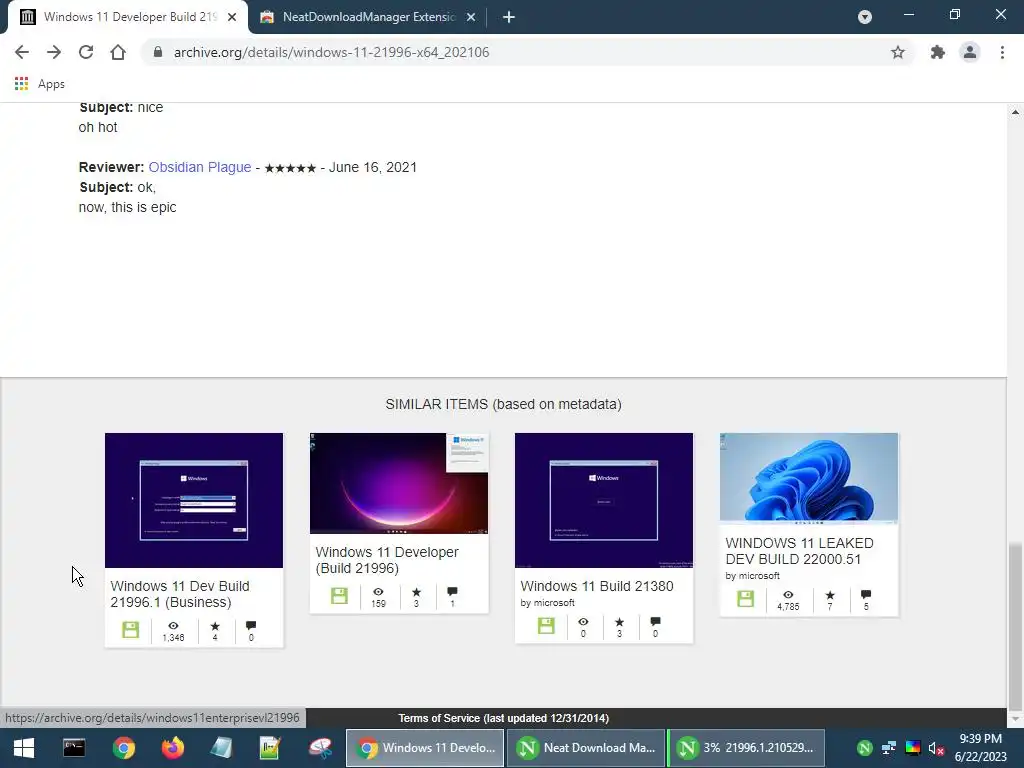Open the 3% 21996.1.210529 download taskbar window
This screenshot has height=768, width=1024.
[x=746, y=748]
